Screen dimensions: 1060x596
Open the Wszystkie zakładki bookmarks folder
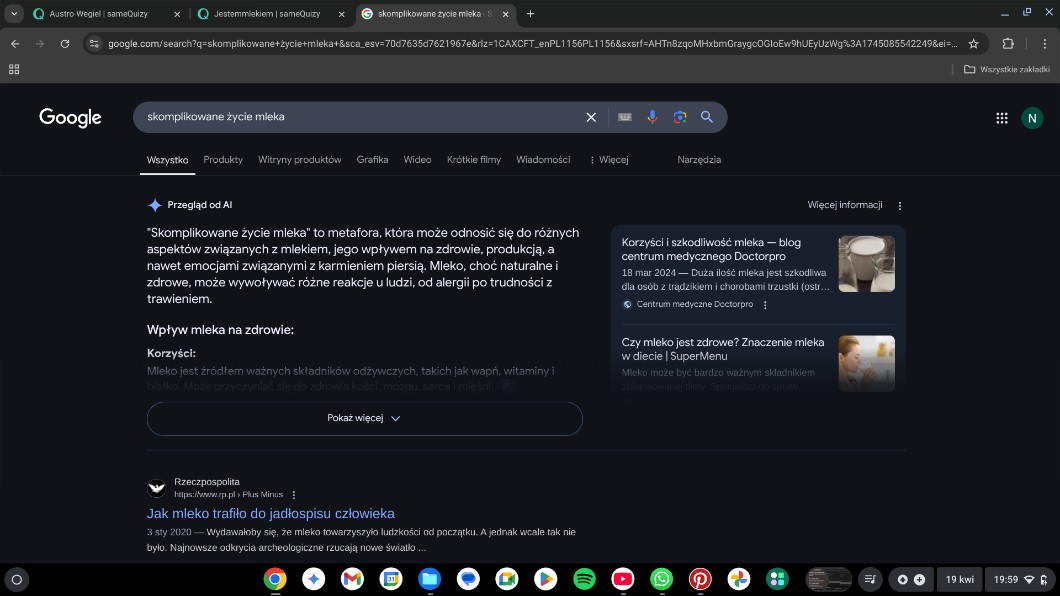[x=1006, y=69]
